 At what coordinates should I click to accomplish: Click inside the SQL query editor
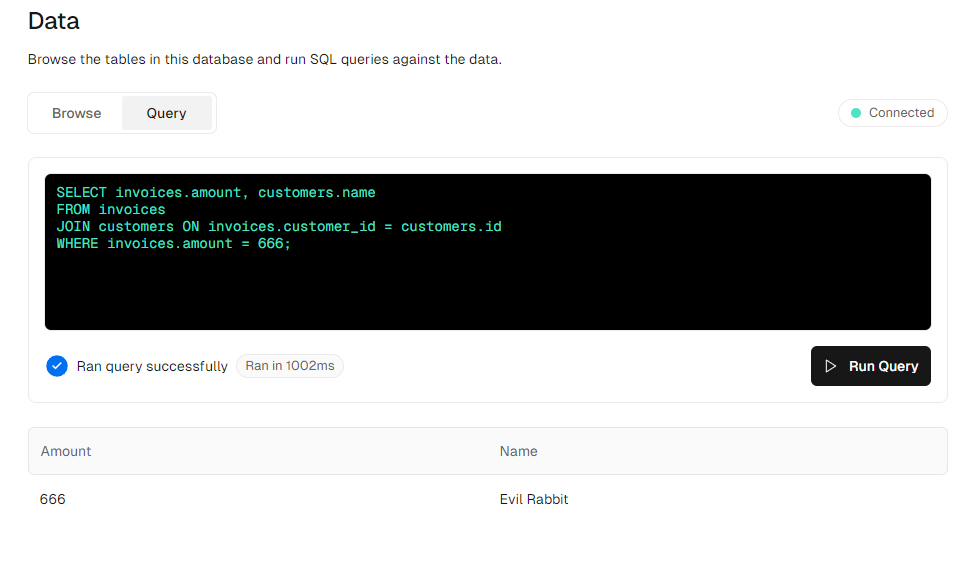488,252
